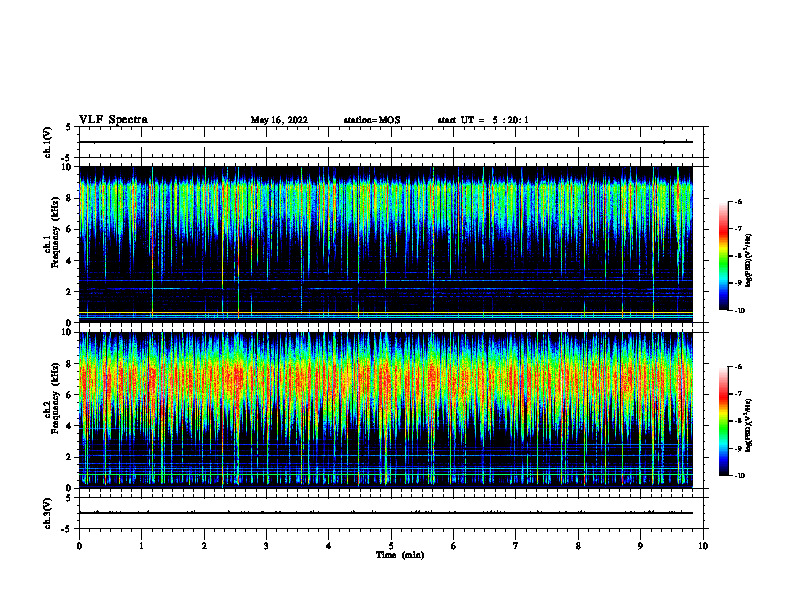Click the 'ch.3(V)' axis label

click(48, 513)
